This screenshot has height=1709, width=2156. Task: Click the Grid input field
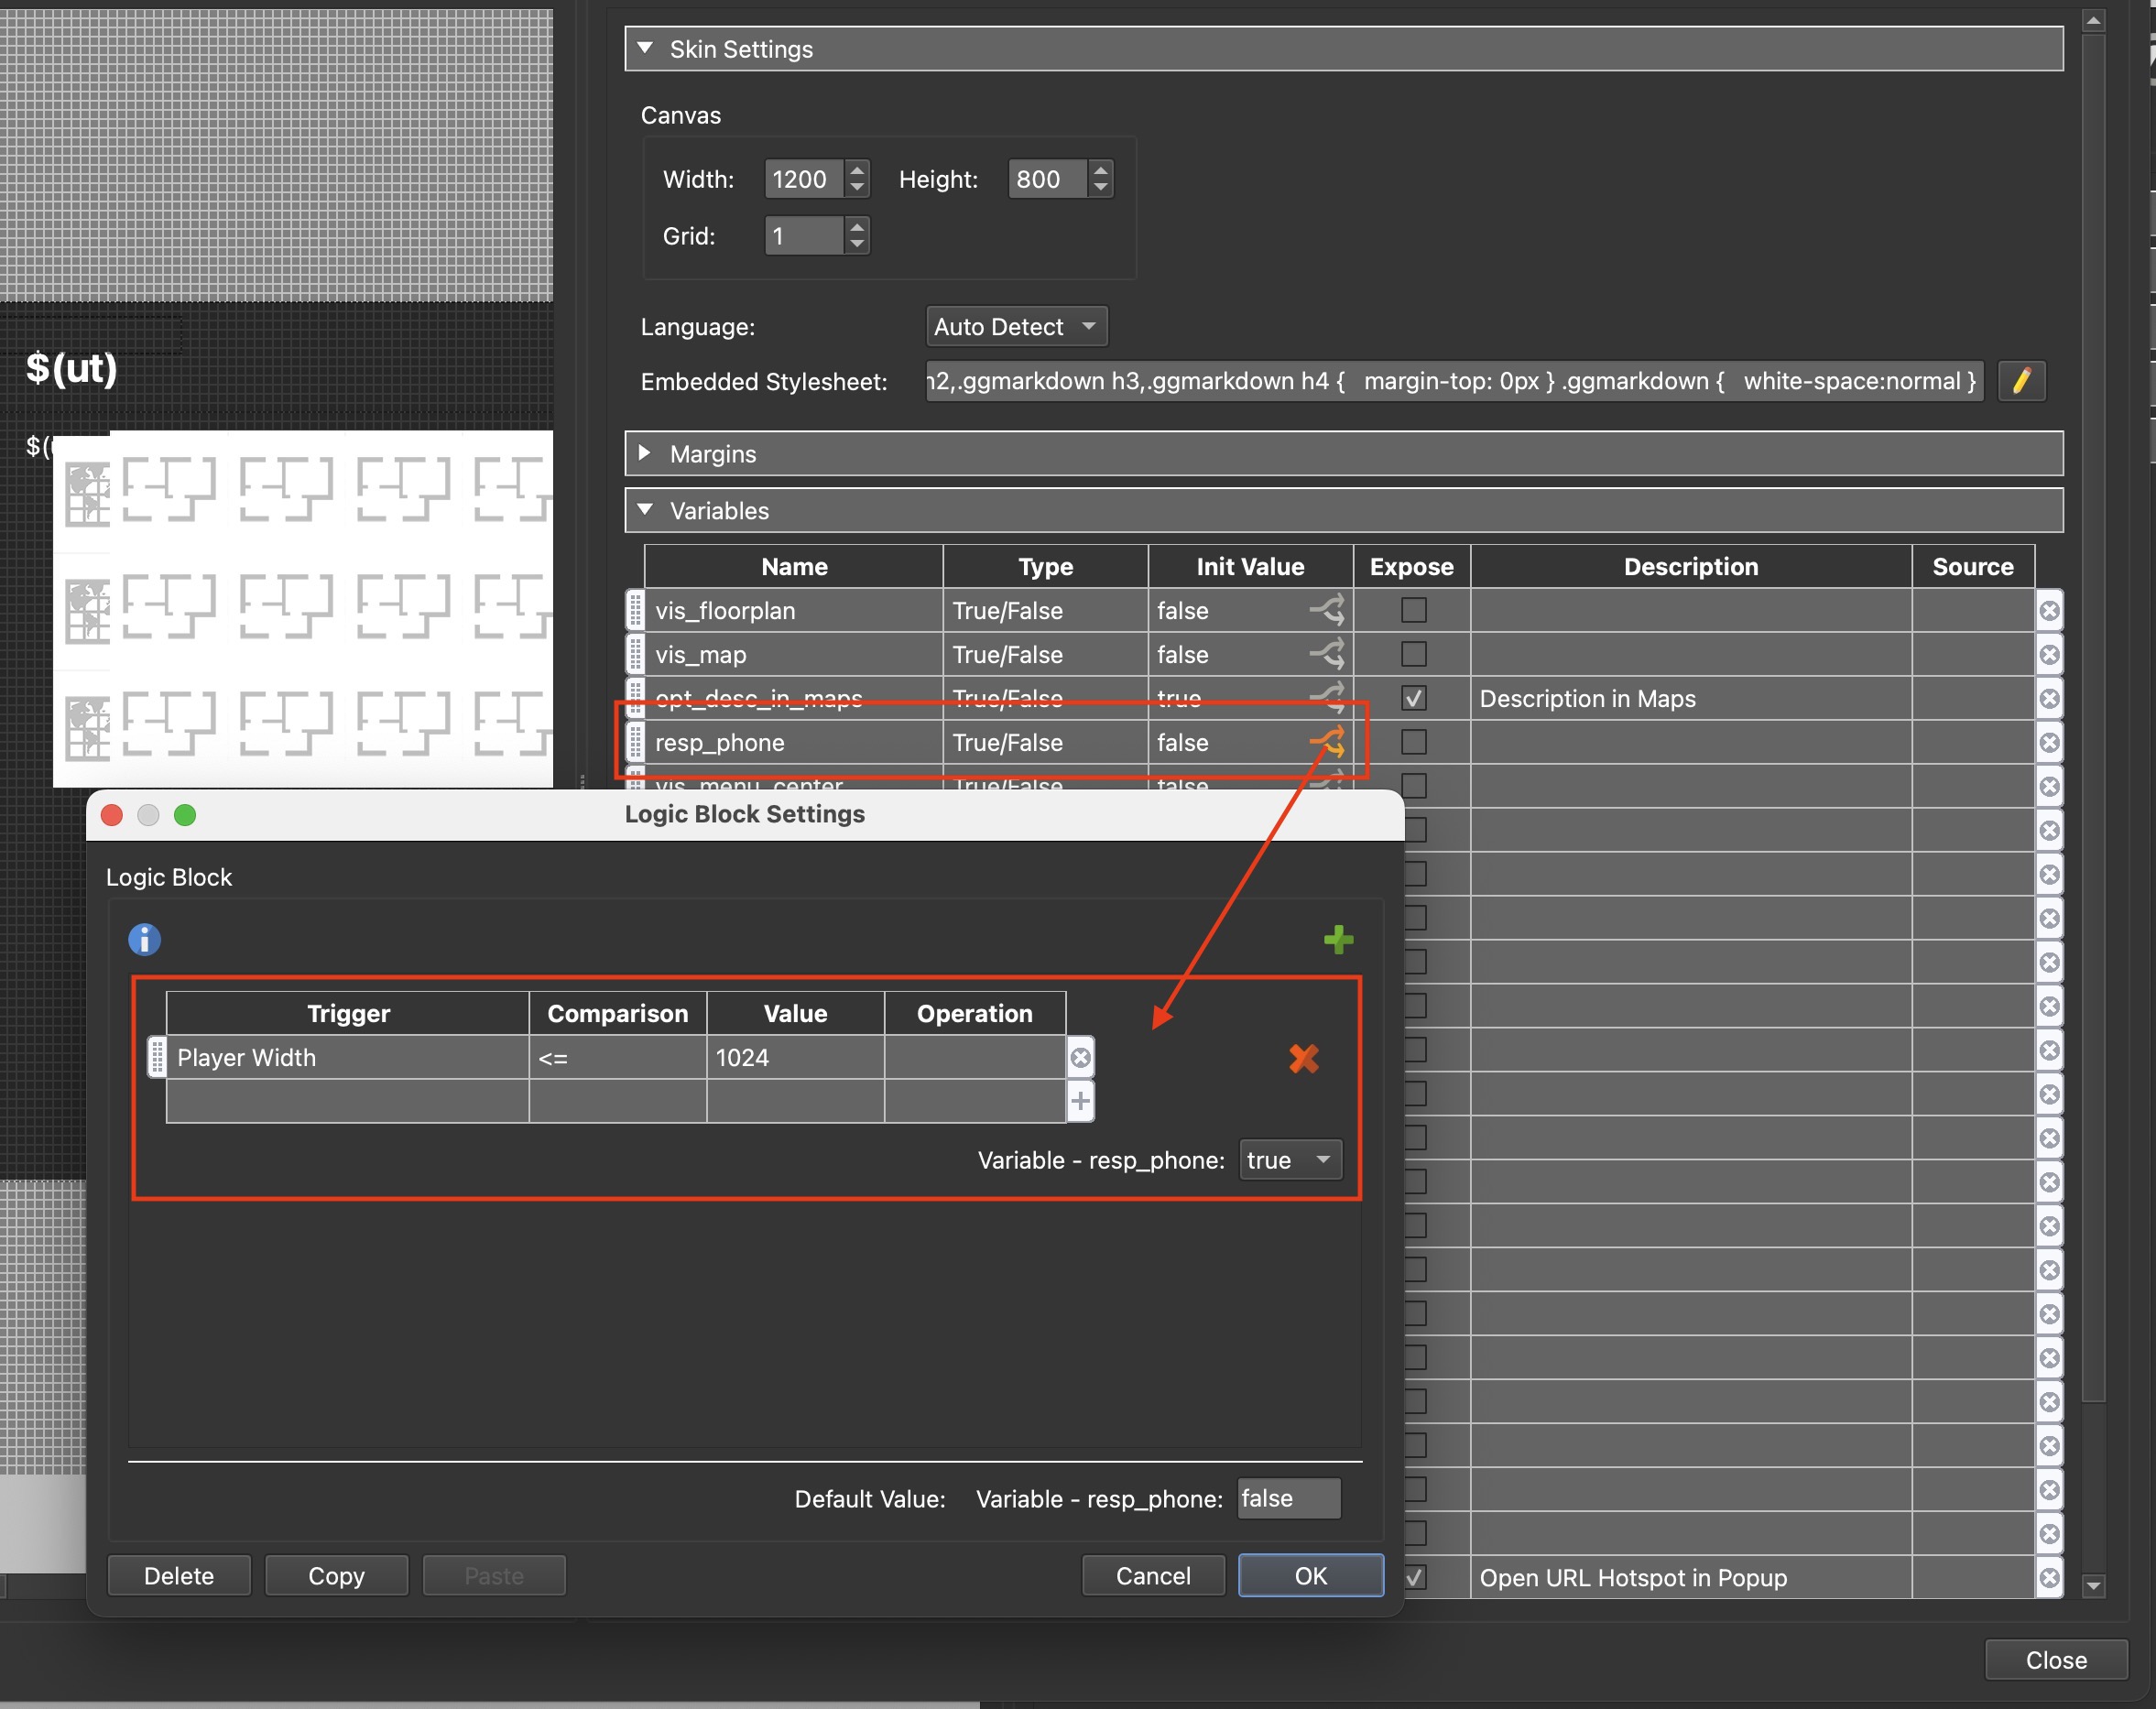[x=805, y=236]
